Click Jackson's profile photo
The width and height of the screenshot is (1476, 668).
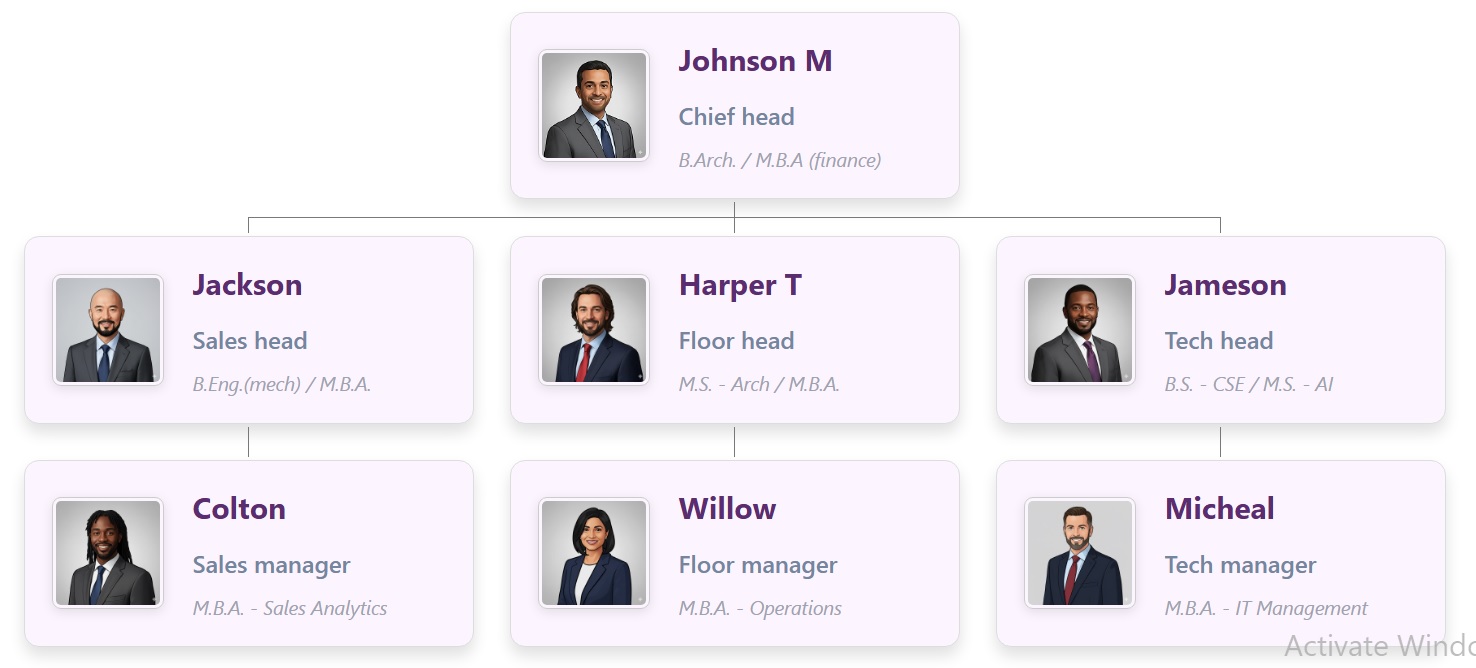point(108,330)
